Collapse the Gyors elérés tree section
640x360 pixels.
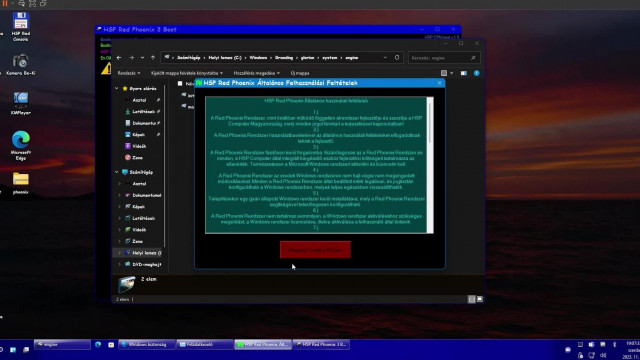coord(117,89)
